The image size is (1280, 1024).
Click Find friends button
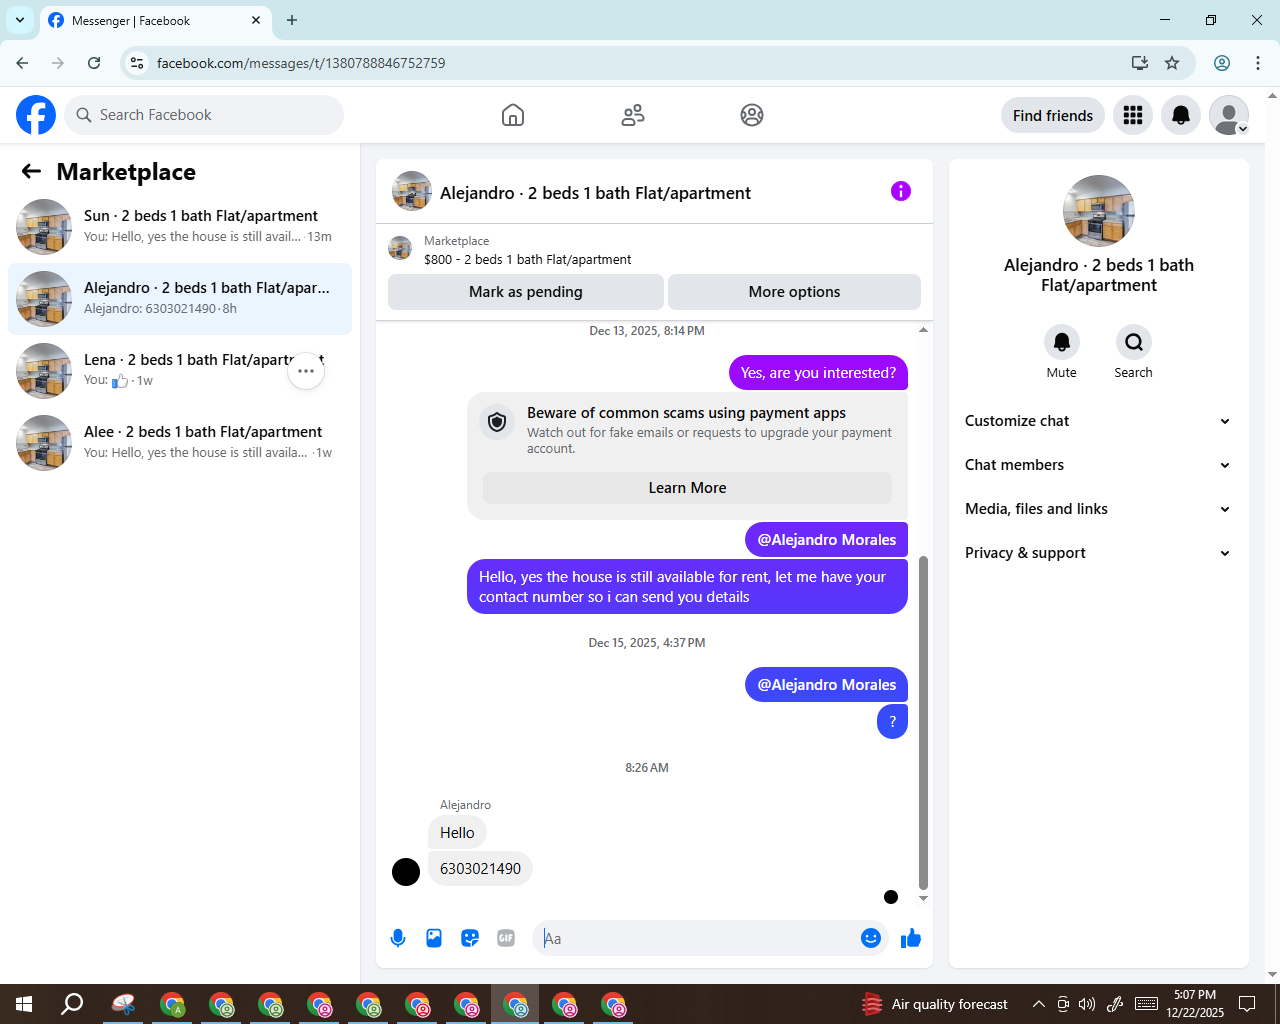pyautogui.click(x=1053, y=115)
